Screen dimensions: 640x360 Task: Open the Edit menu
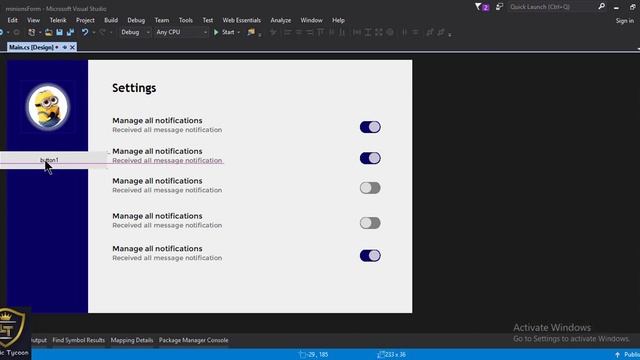pyautogui.click(x=12, y=20)
